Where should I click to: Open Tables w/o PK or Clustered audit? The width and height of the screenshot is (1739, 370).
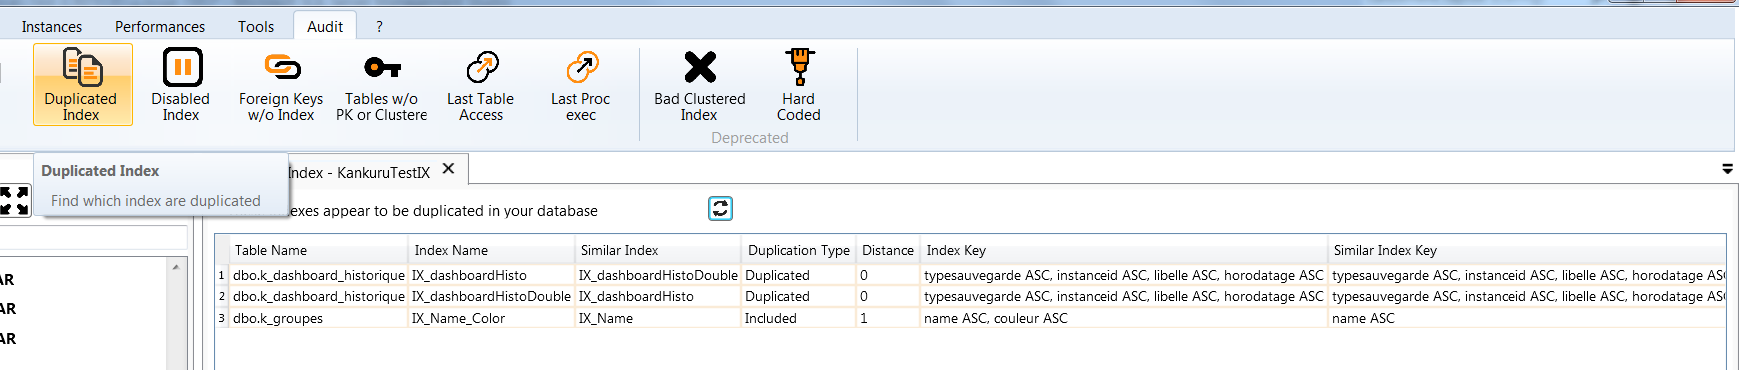[x=381, y=85]
